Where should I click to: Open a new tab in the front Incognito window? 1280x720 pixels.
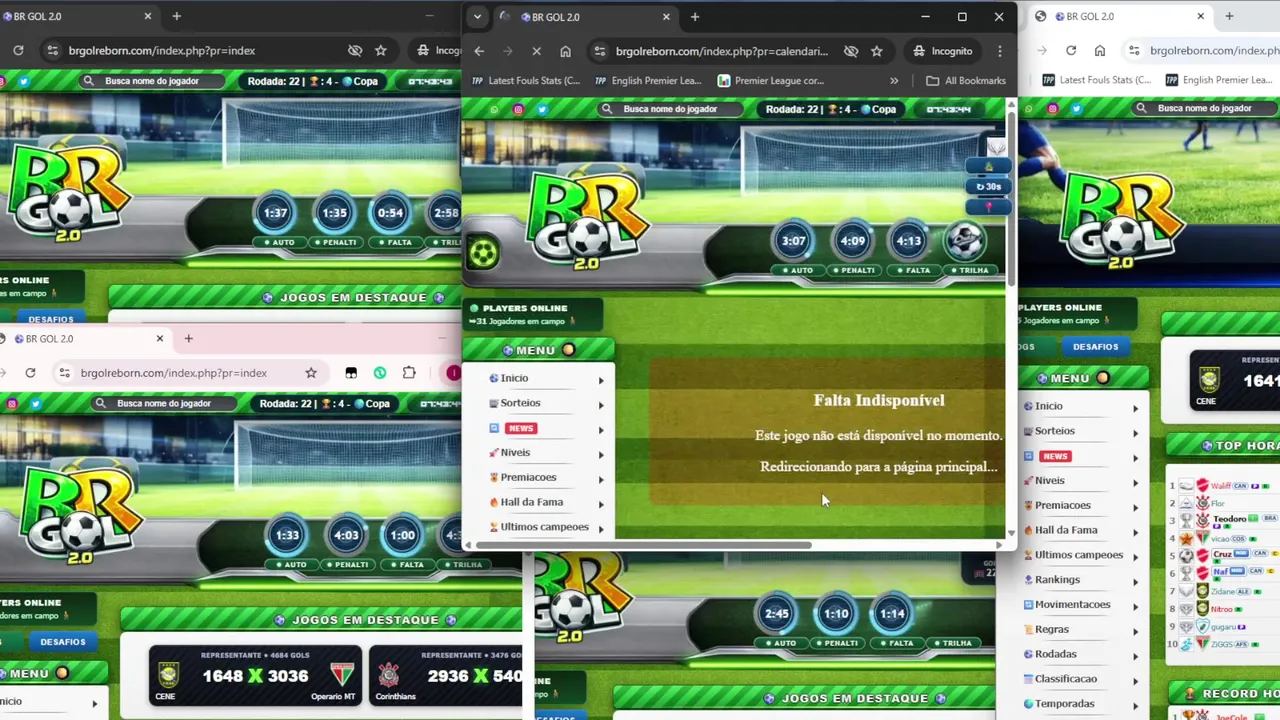coord(695,17)
